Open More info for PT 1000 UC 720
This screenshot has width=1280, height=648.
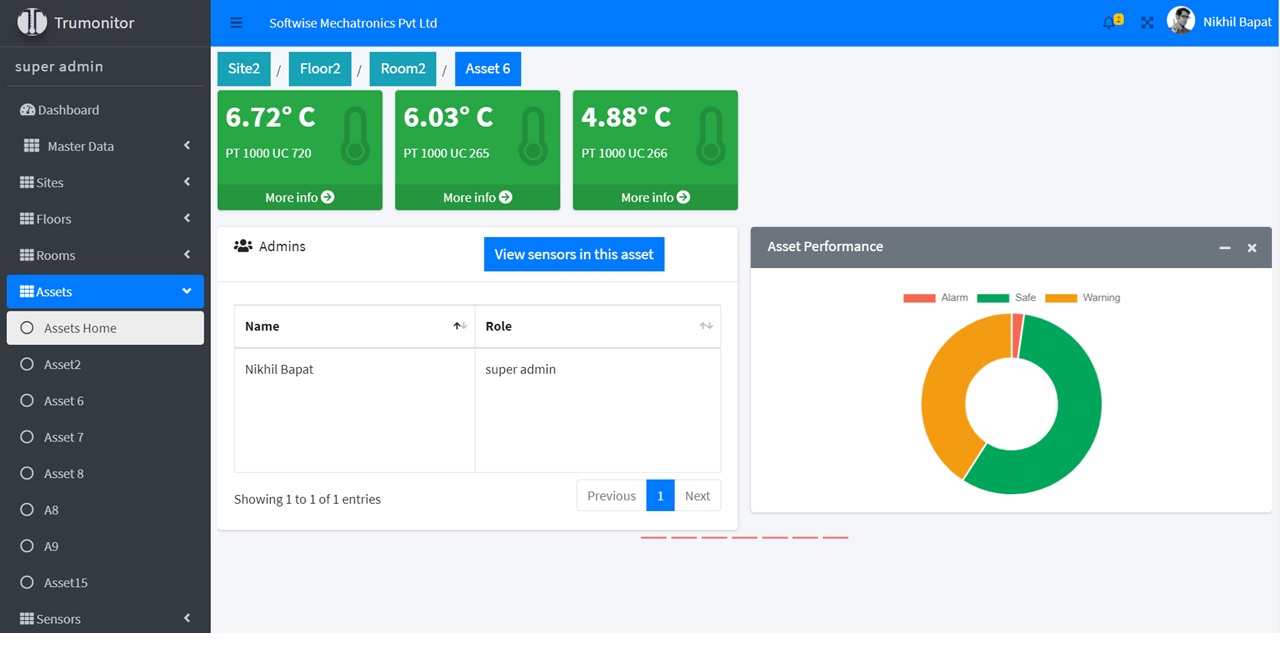pos(299,197)
